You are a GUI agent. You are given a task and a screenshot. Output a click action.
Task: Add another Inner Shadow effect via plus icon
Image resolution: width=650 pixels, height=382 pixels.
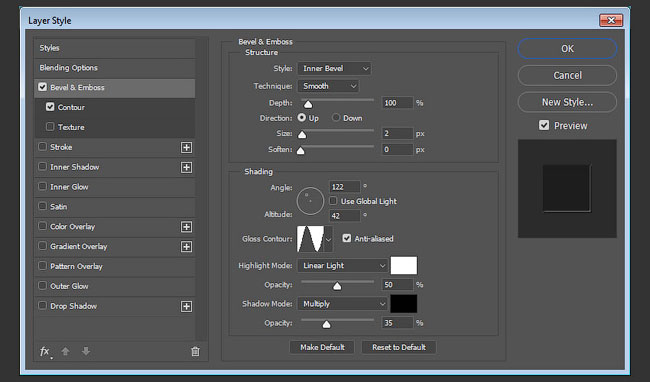pos(186,167)
